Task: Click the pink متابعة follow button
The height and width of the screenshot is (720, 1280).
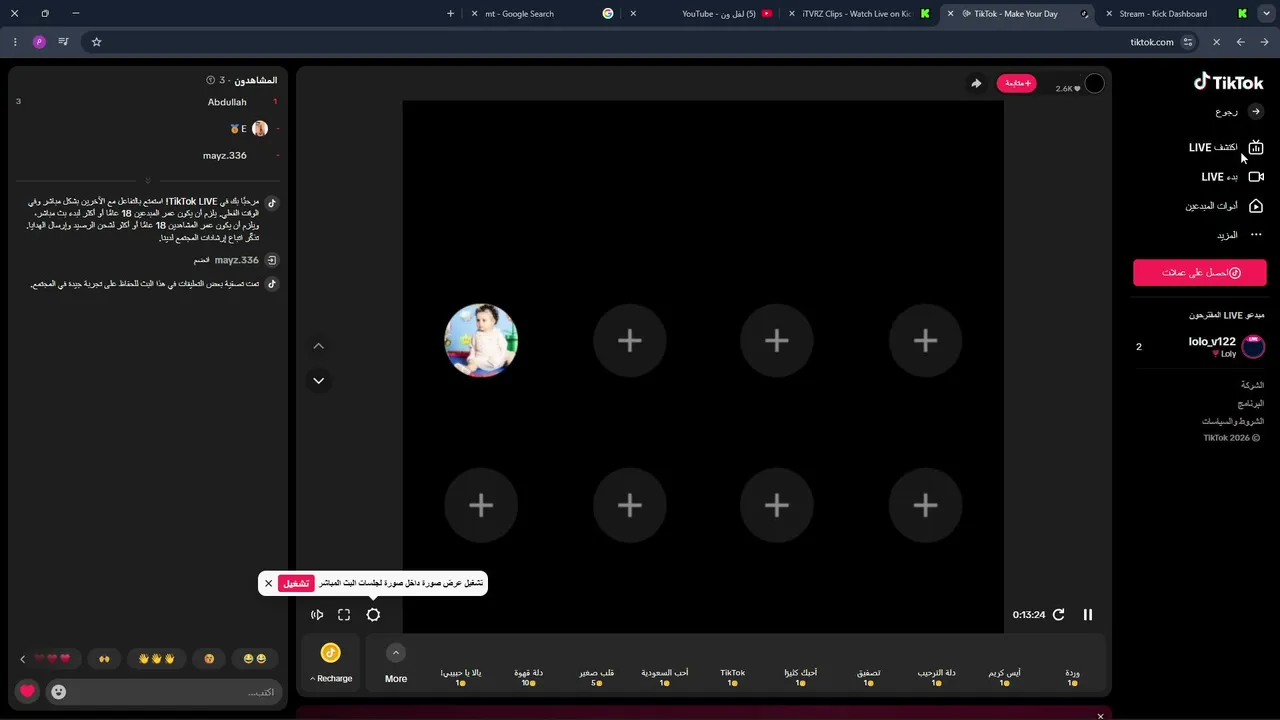Action: (1016, 83)
